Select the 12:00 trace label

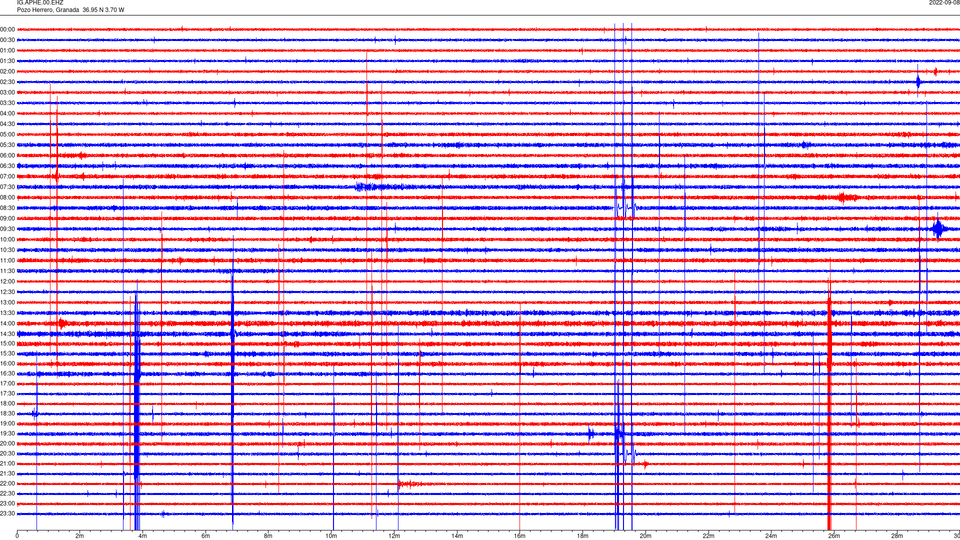(7, 282)
